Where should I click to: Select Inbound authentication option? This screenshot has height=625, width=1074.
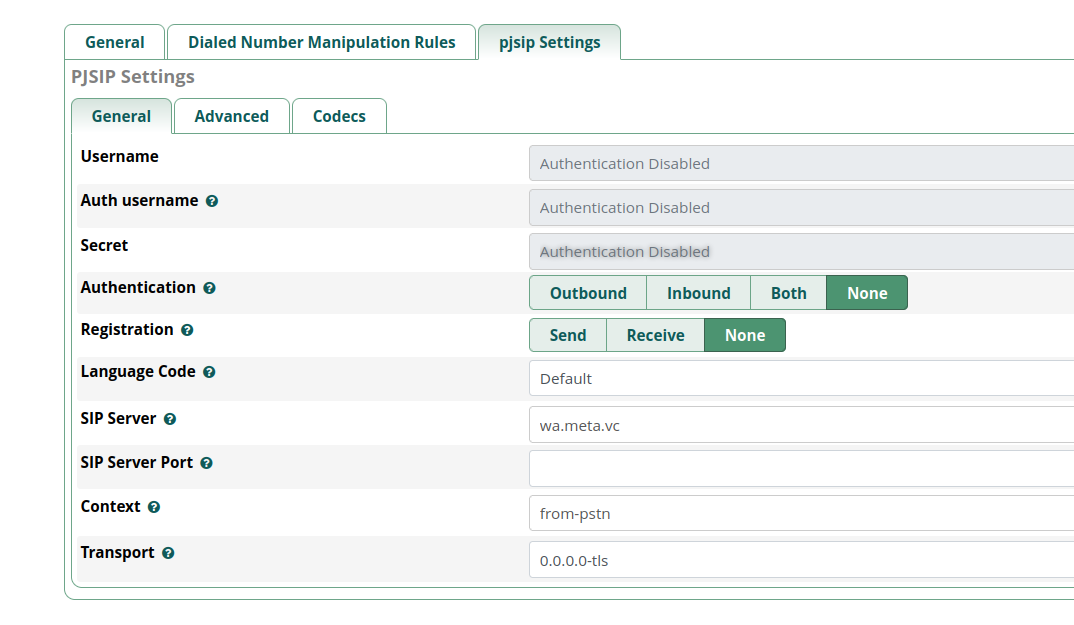pos(698,293)
